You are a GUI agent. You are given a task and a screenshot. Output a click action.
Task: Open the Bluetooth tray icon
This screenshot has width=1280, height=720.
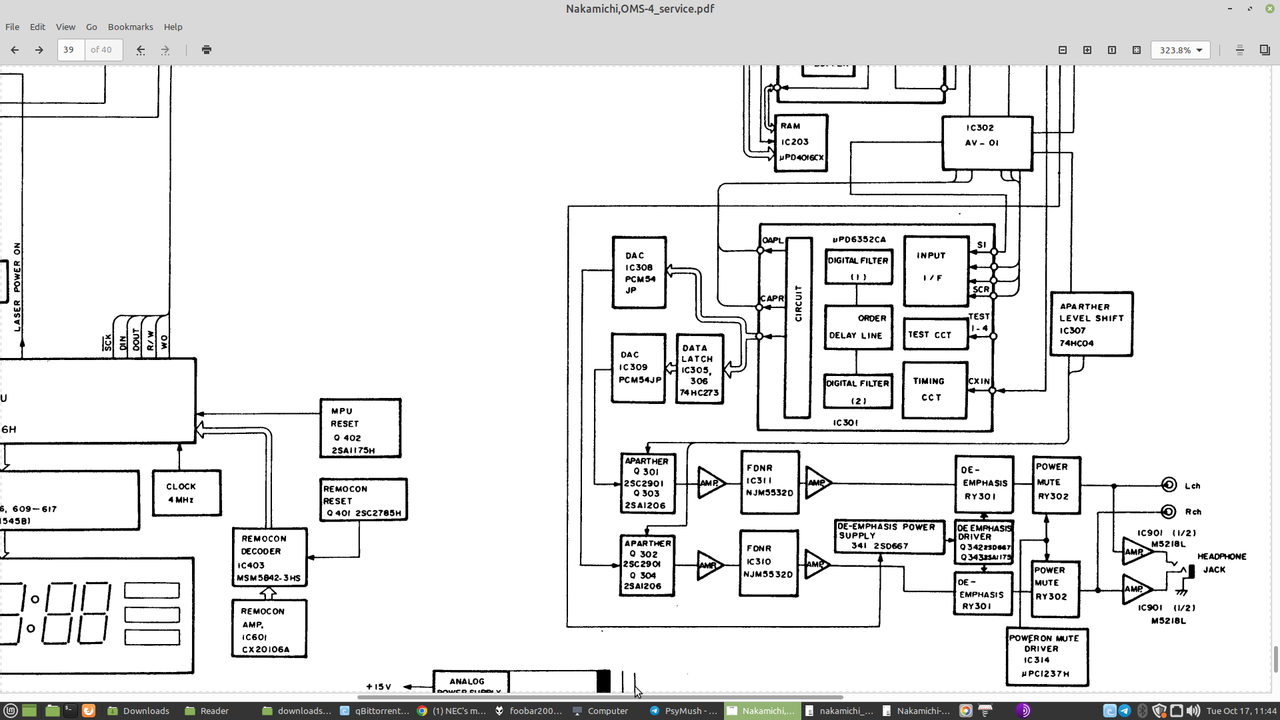point(1141,711)
